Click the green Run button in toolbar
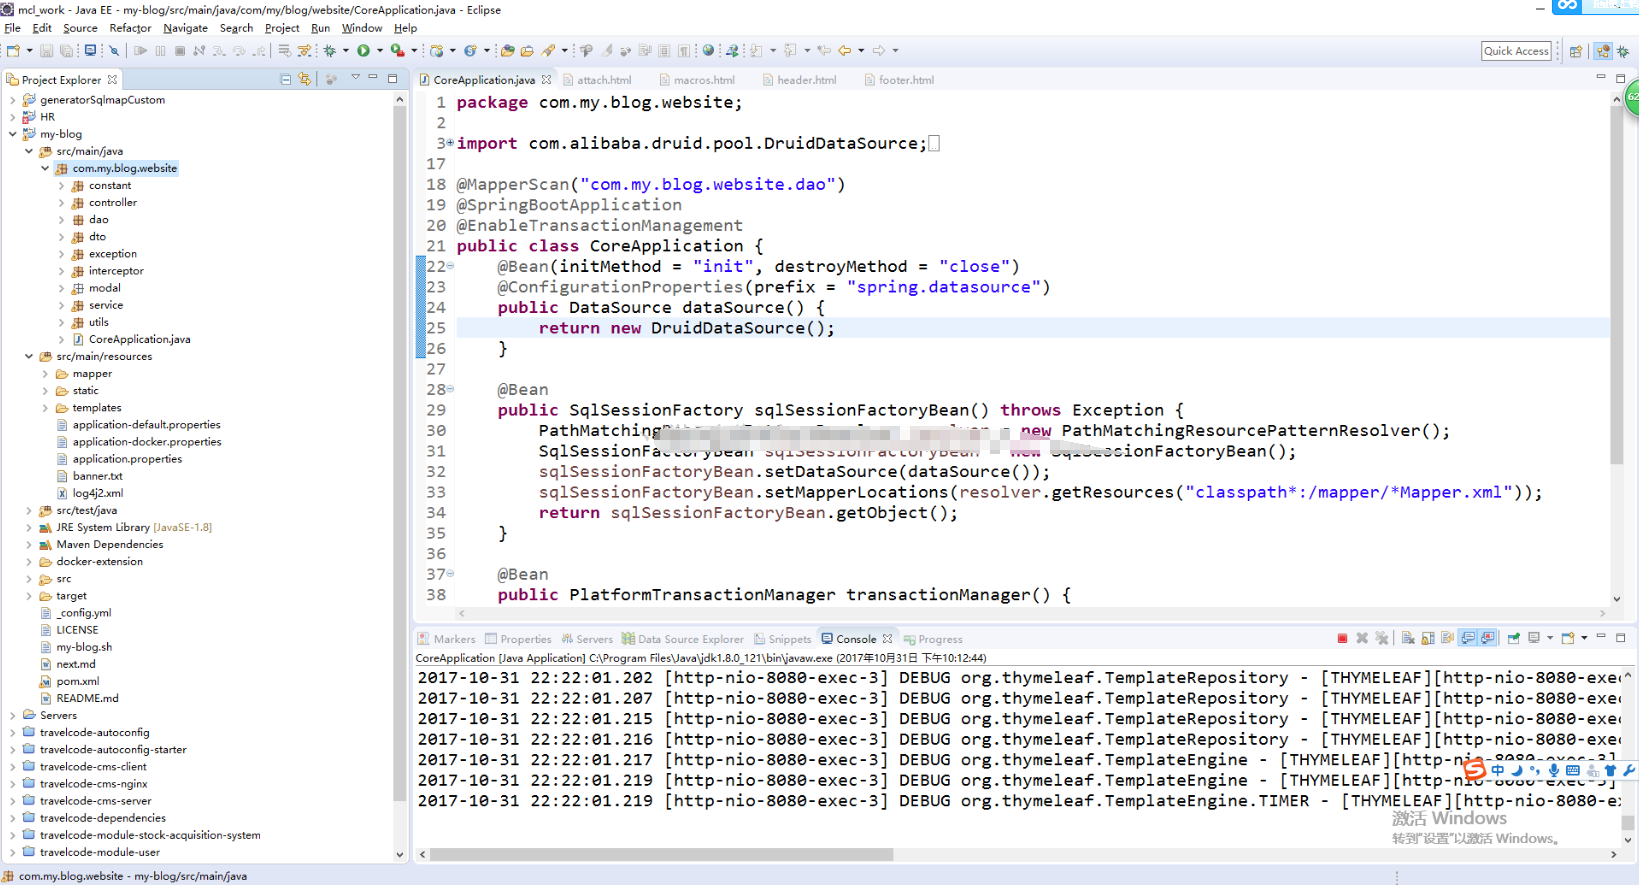1639x885 pixels. tap(364, 50)
